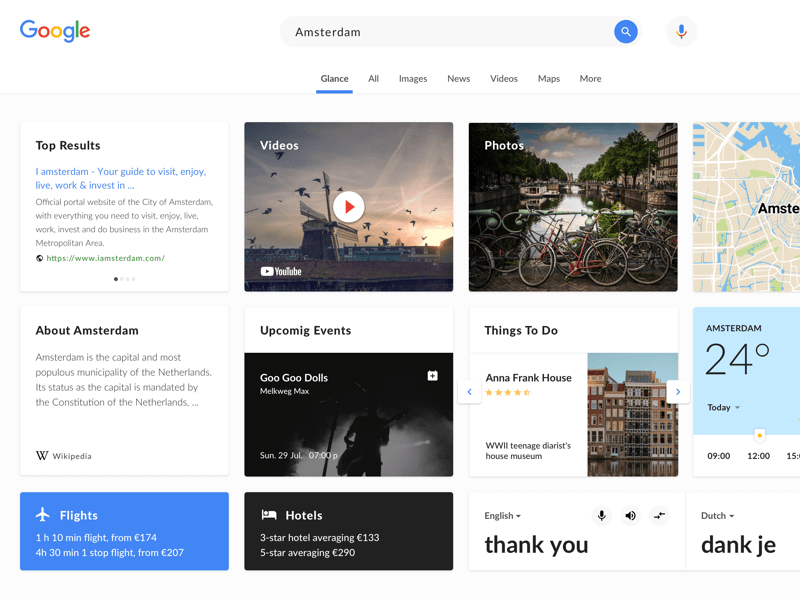Select the Glance tab

click(x=334, y=78)
